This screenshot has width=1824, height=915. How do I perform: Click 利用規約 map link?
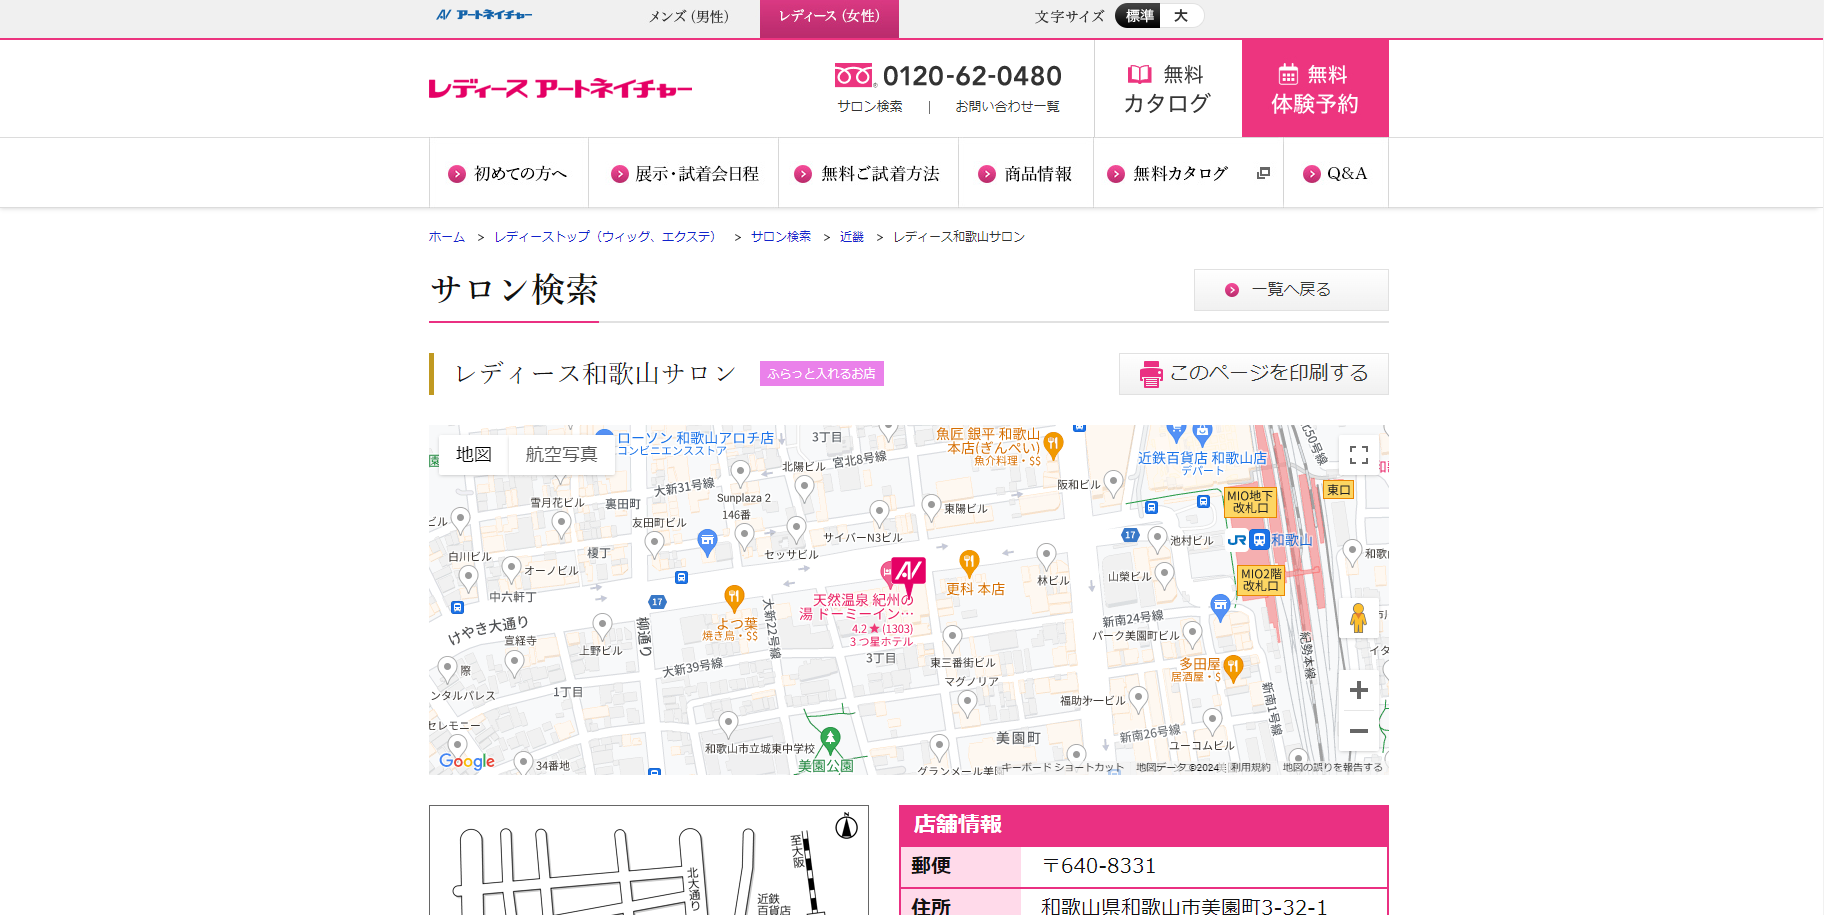(x=1250, y=768)
